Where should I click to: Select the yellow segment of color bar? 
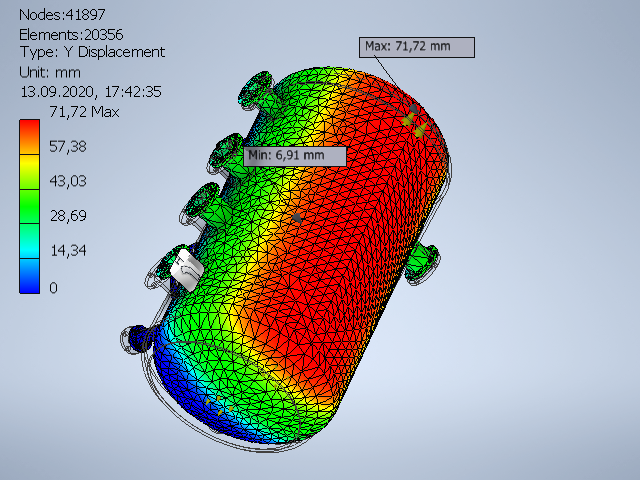coord(29,171)
